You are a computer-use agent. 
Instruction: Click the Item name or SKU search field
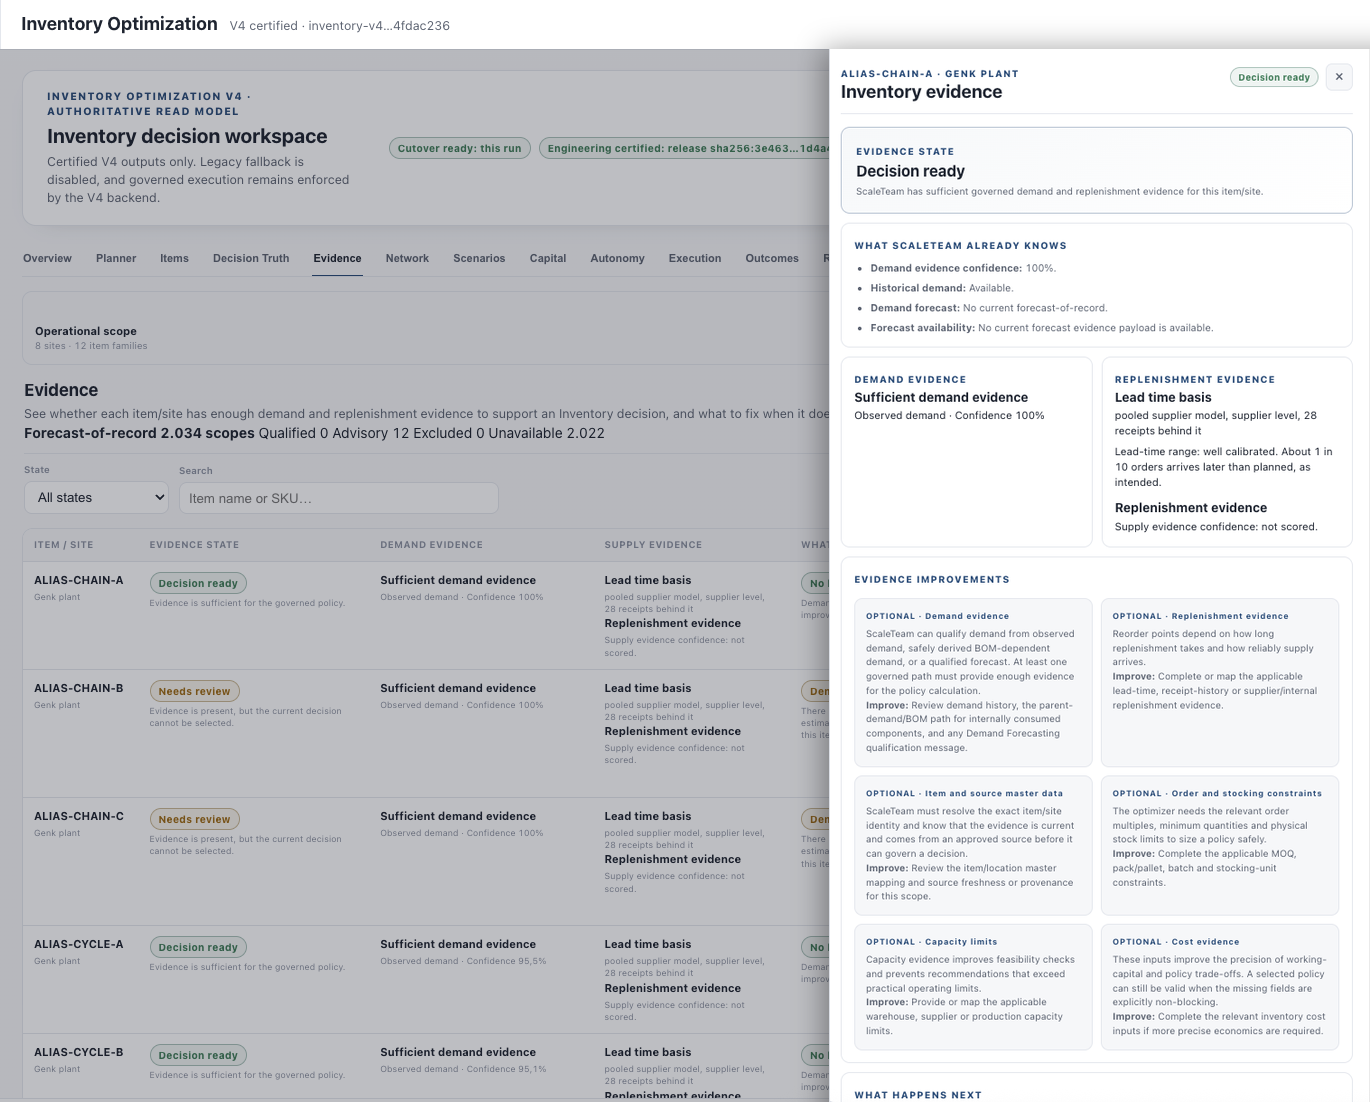pos(338,498)
